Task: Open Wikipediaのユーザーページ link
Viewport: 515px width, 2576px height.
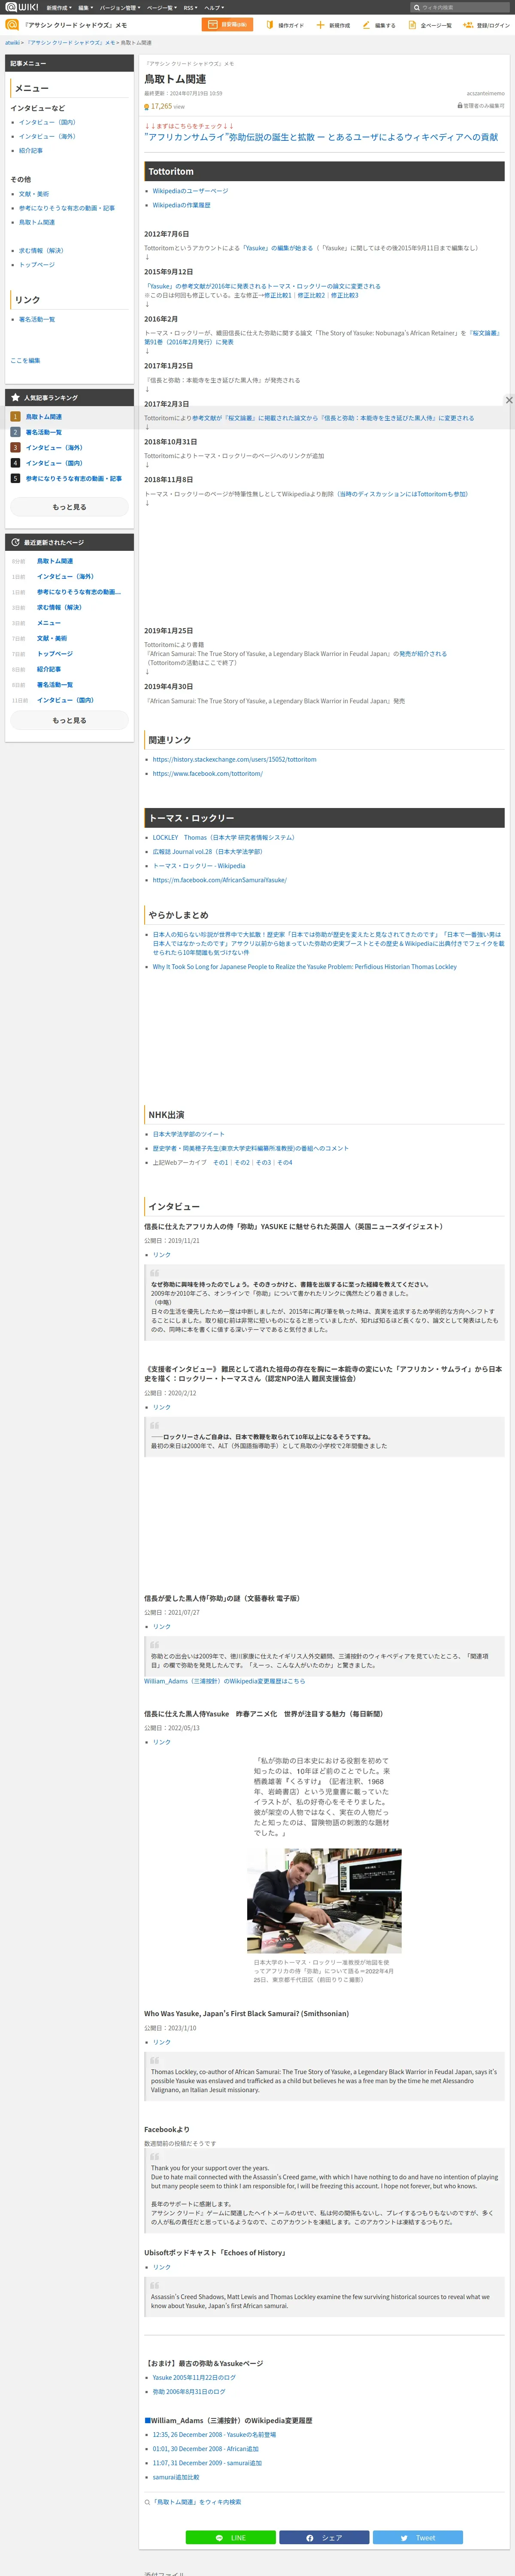Action: pos(190,191)
